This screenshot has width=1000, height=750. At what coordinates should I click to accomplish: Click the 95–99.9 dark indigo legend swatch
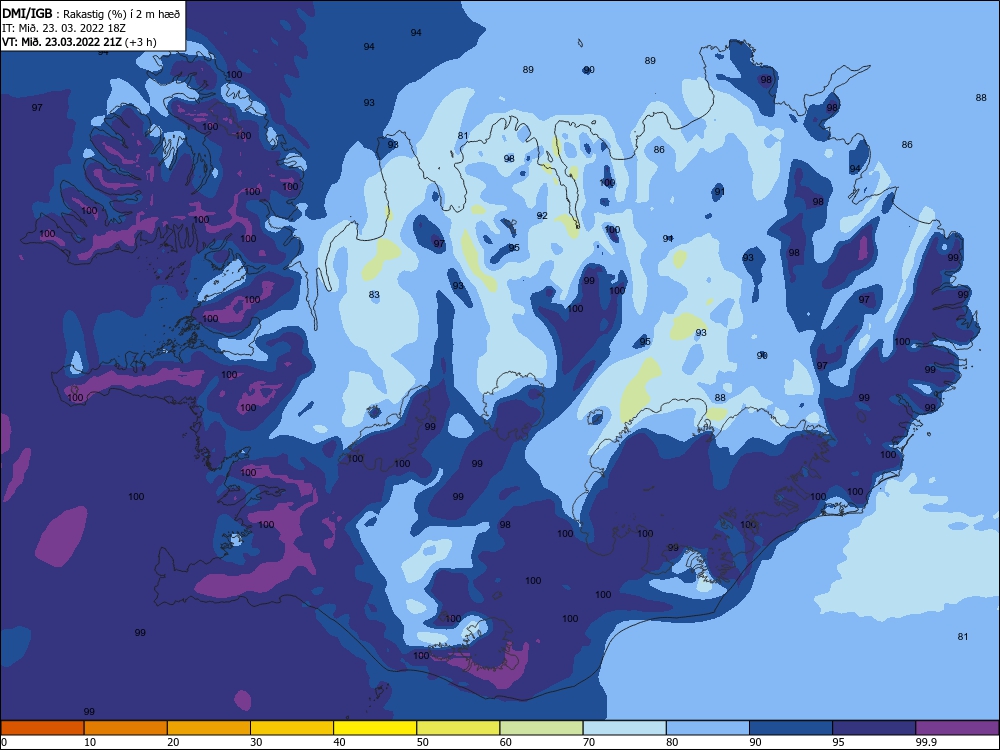874,728
